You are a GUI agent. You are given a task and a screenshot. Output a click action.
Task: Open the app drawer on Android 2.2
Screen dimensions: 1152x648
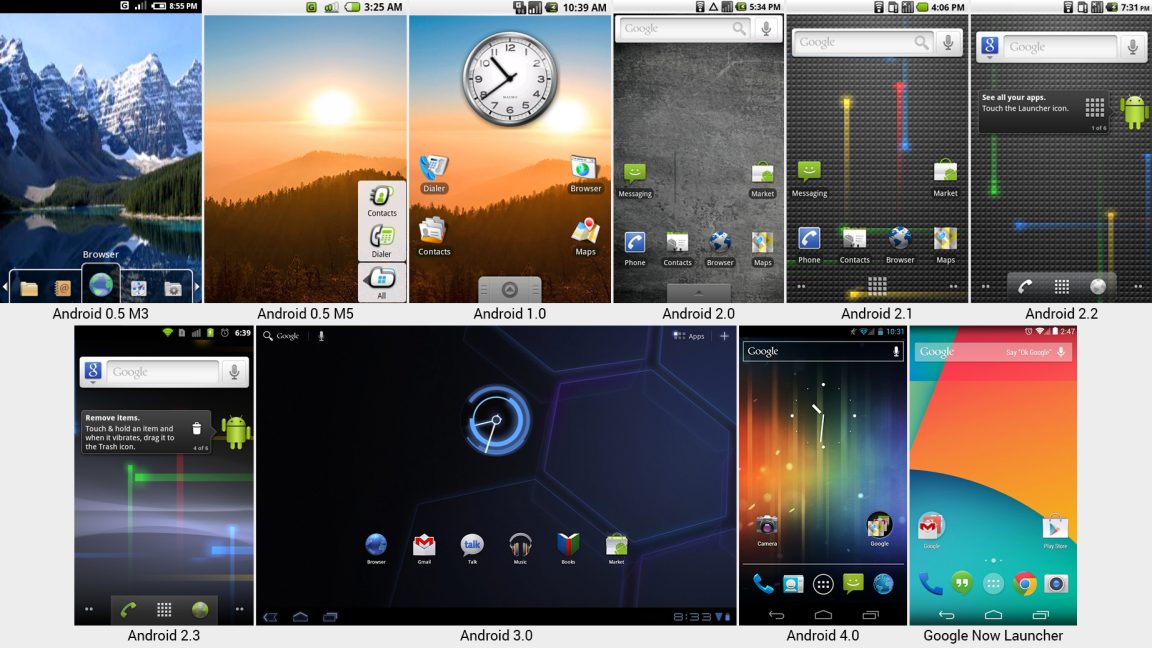click(x=1061, y=288)
